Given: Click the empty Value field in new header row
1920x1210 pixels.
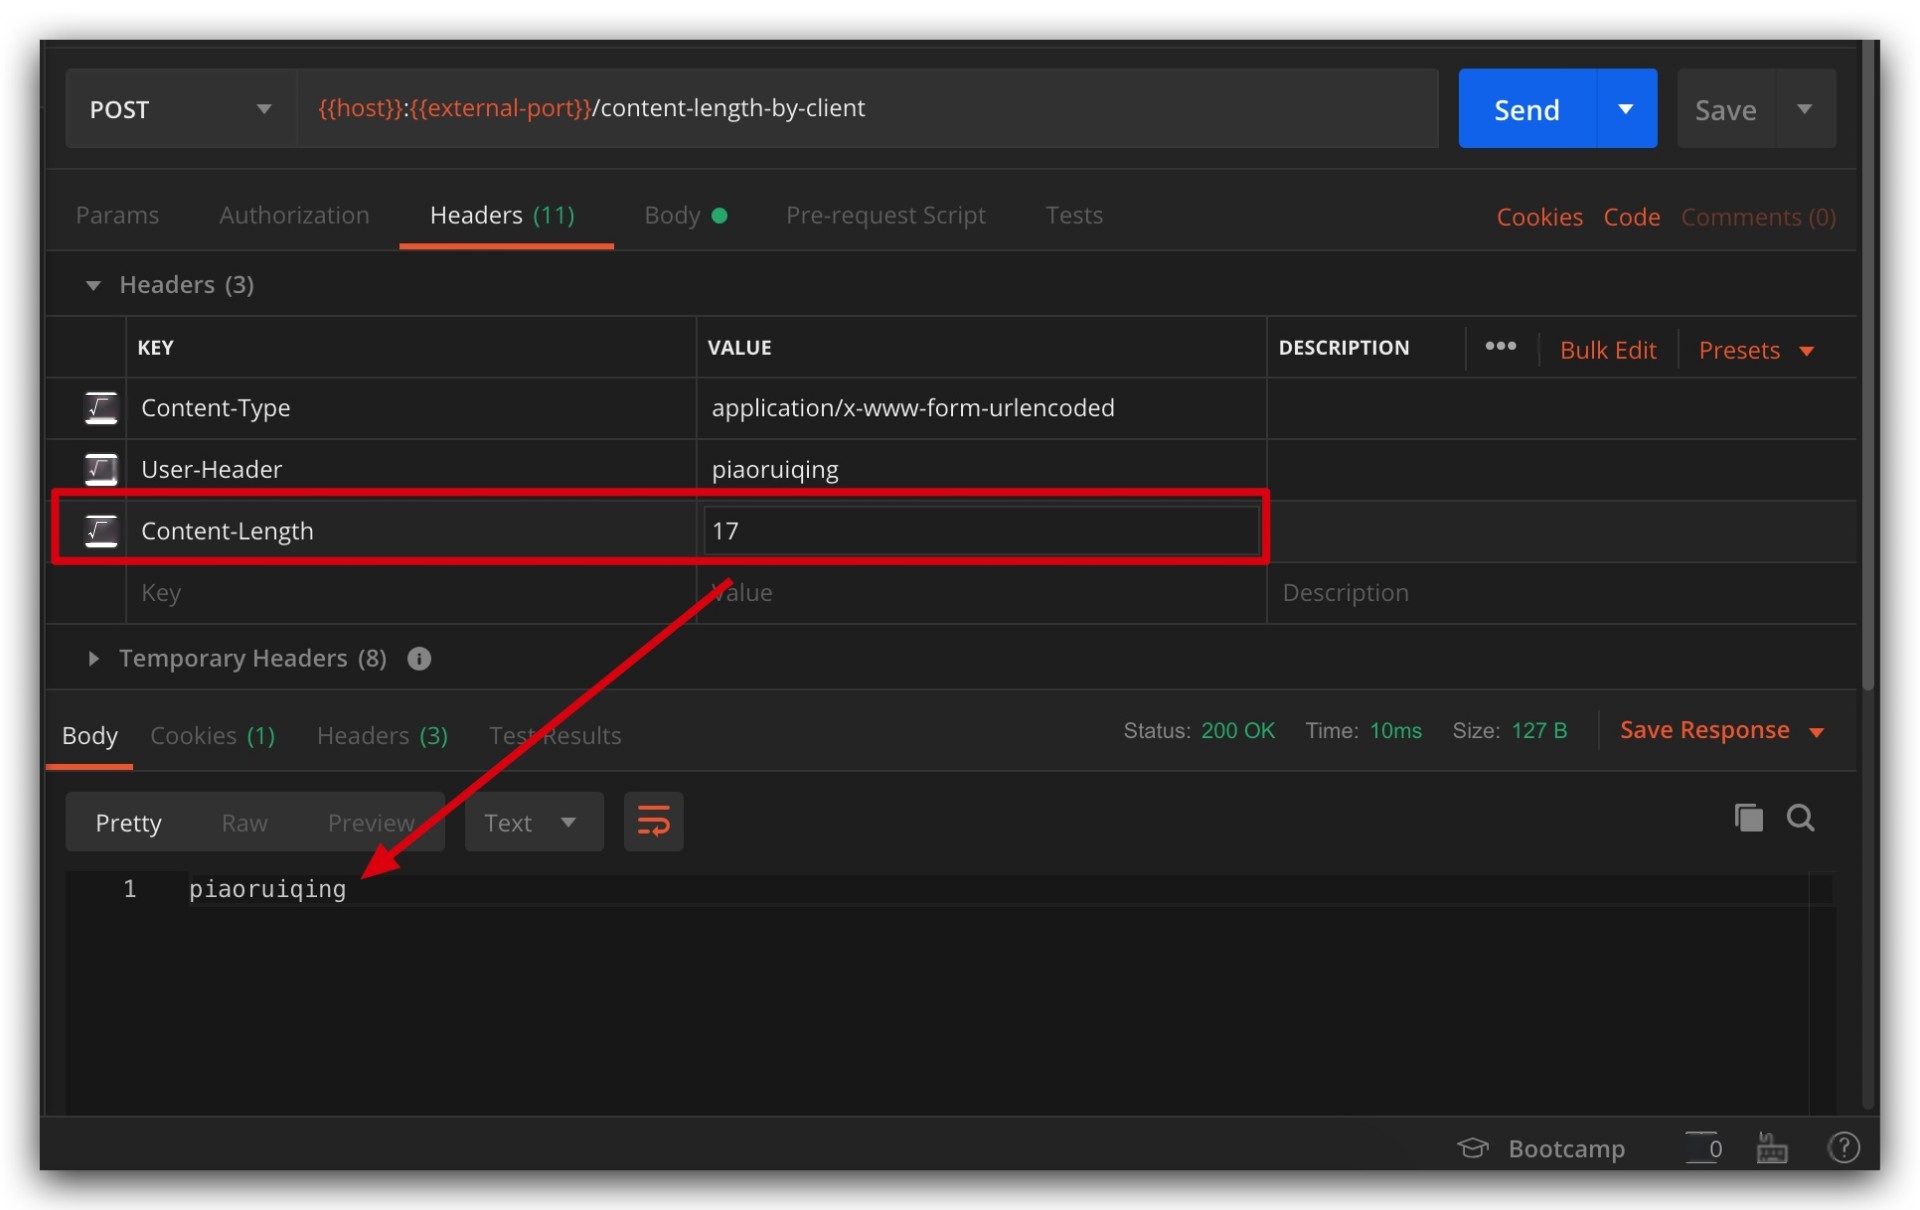Looking at the screenshot, I should 981,593.
